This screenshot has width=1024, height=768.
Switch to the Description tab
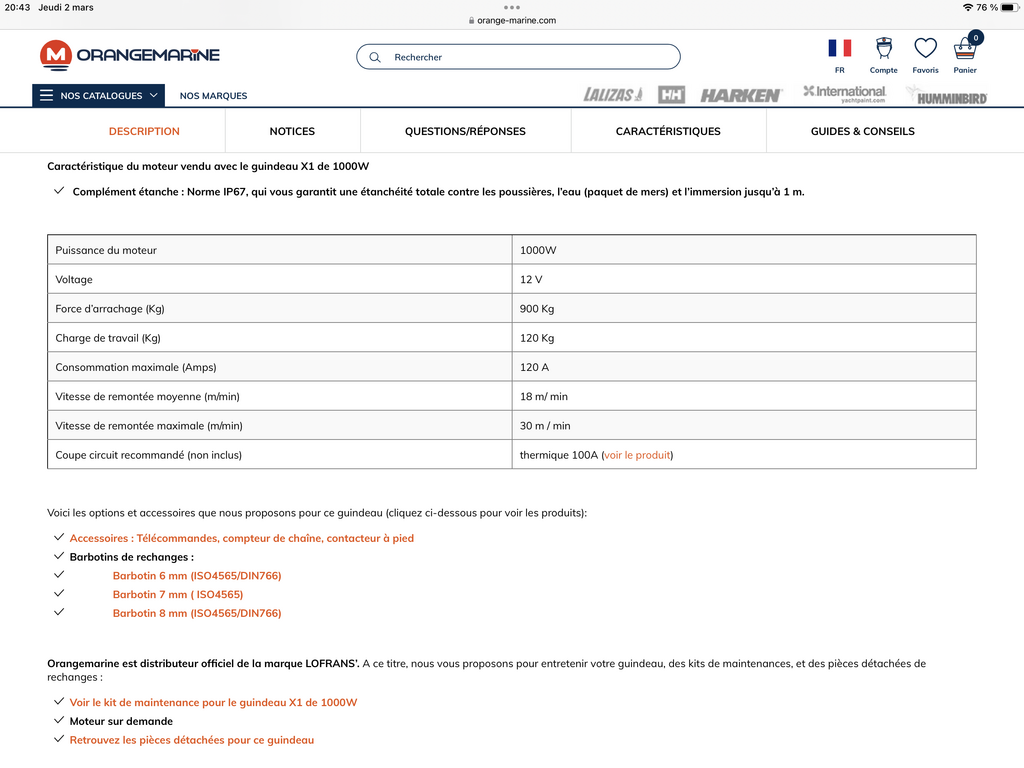pos(144,131)
